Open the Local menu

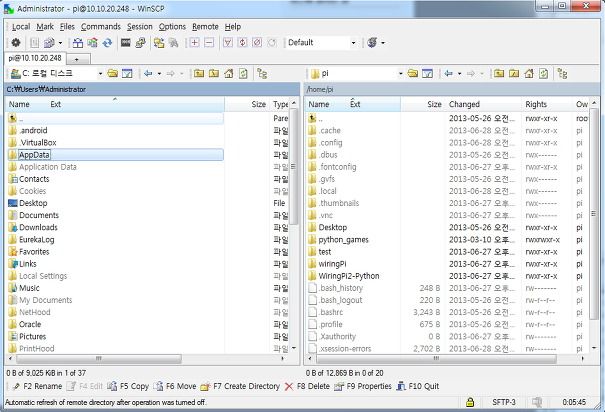click(21, 27)
